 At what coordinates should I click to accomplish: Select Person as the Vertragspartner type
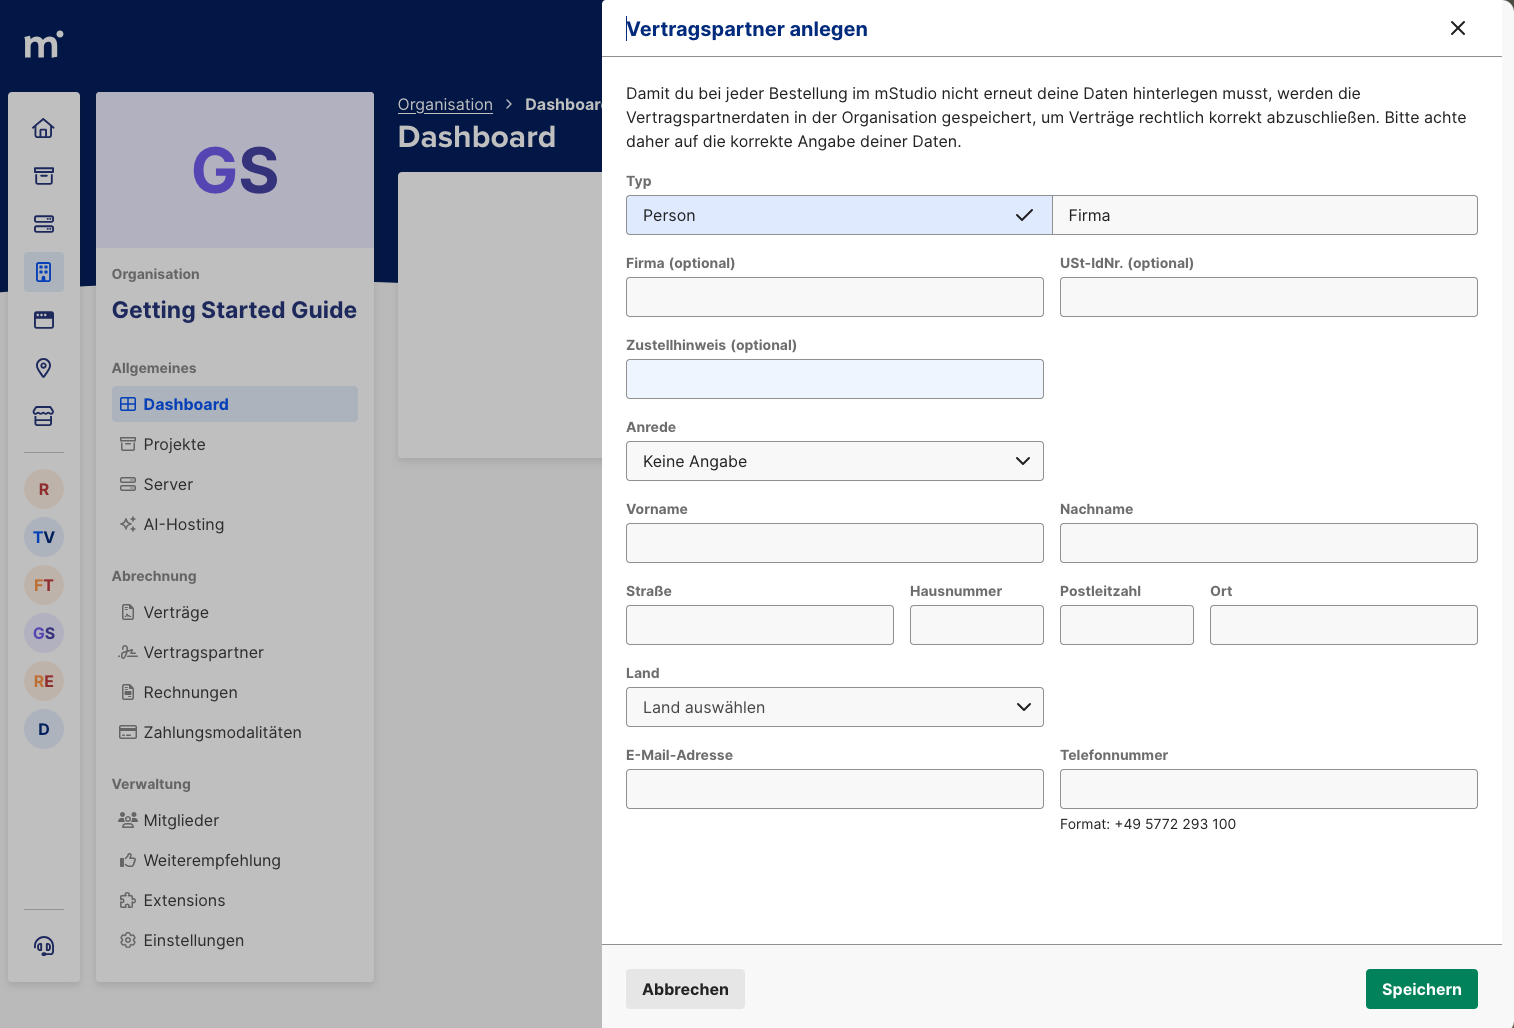838,215
